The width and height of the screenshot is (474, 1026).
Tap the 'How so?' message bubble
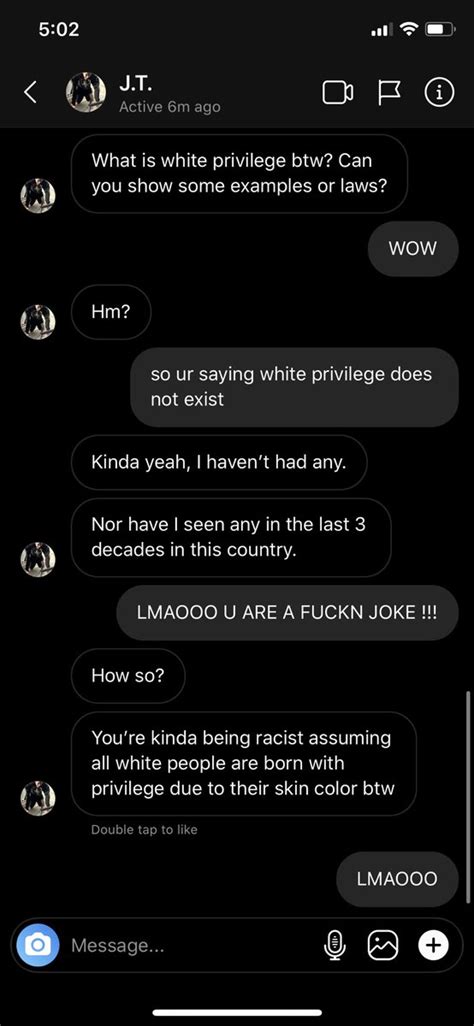coord(128,676)
